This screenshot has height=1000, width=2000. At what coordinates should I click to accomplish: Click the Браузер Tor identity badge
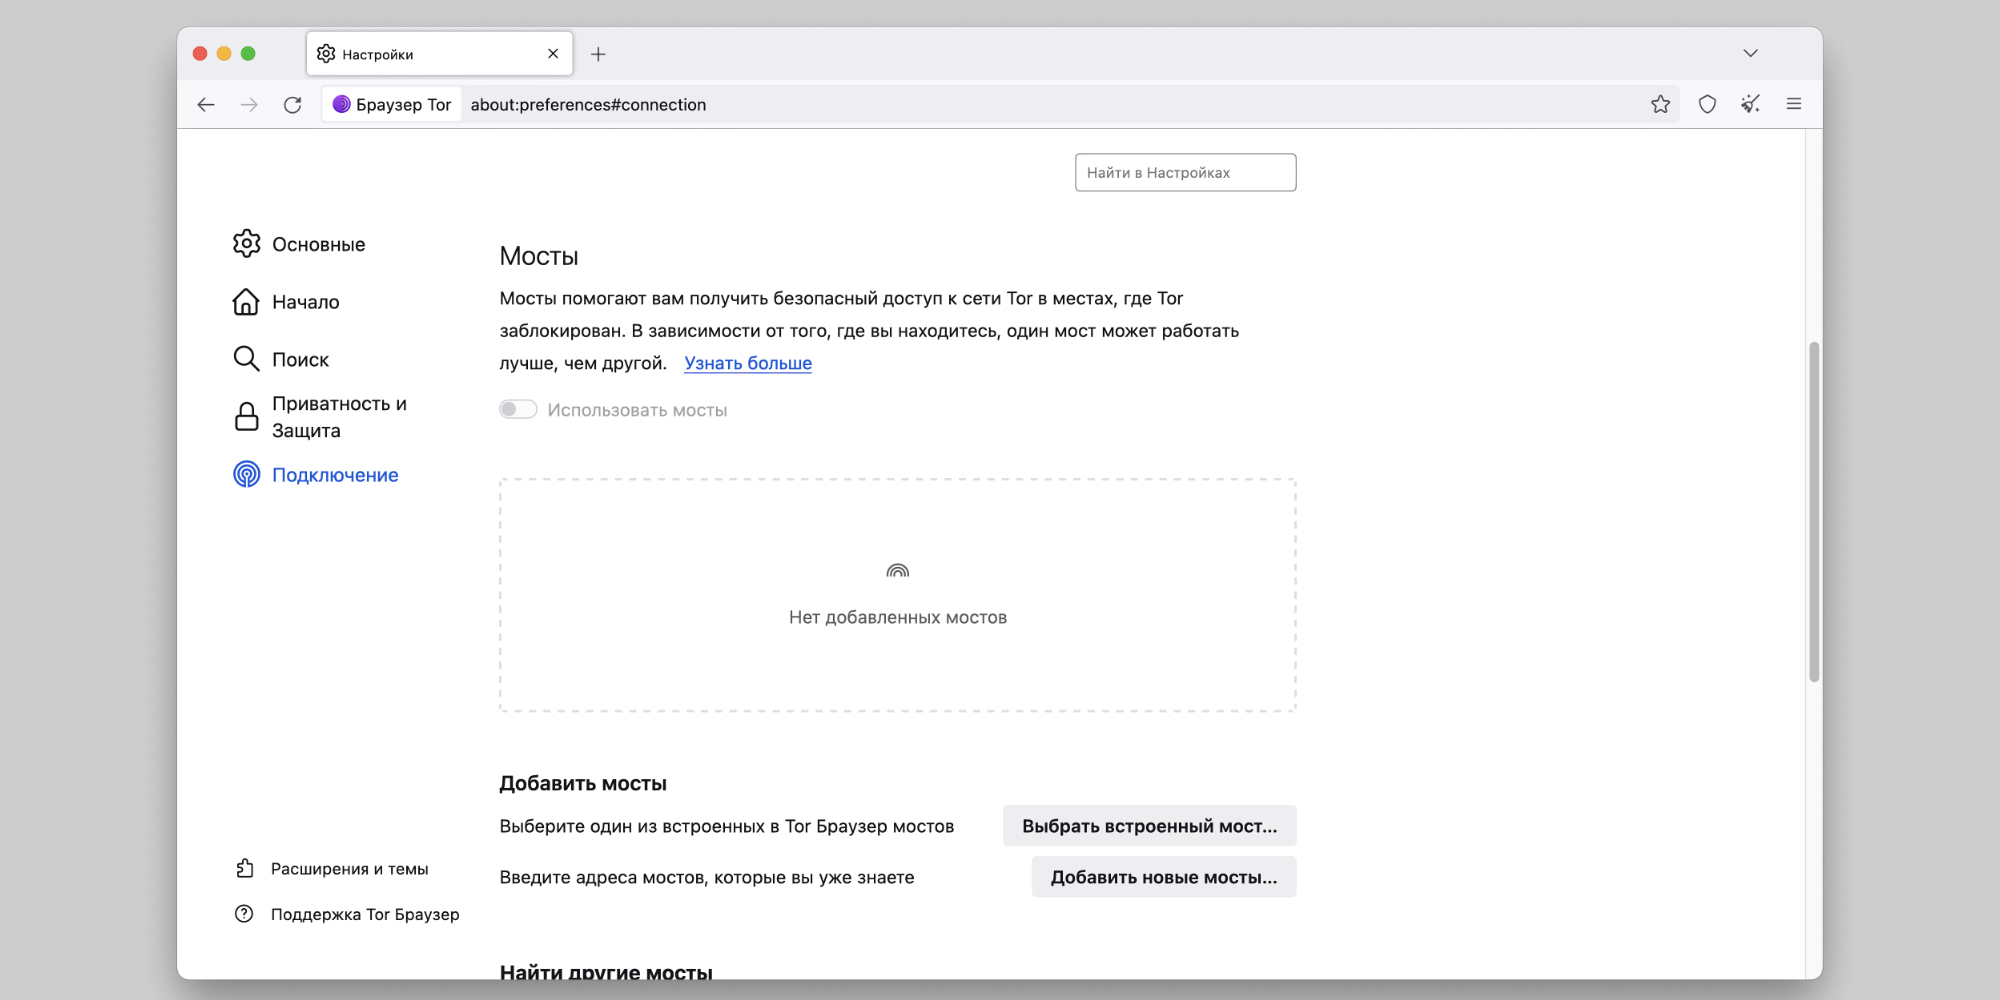click(392, 105)
